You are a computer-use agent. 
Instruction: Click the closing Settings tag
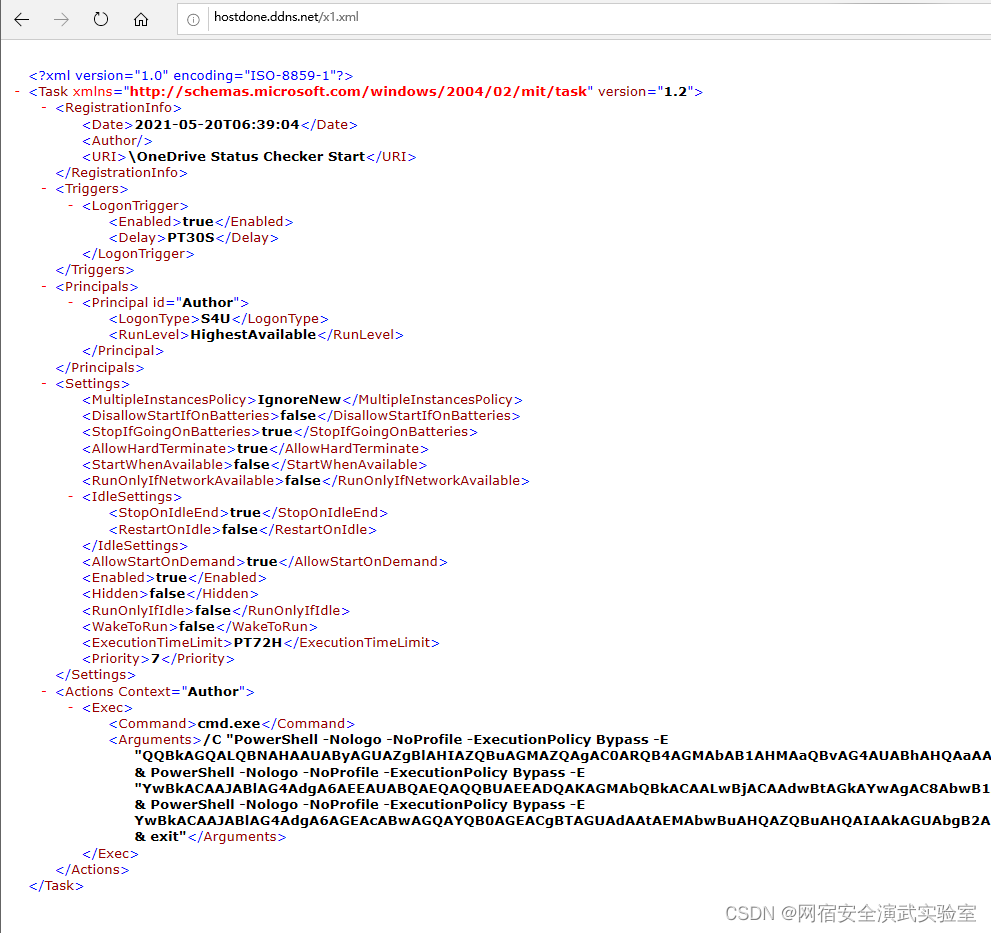click(95, 675)
